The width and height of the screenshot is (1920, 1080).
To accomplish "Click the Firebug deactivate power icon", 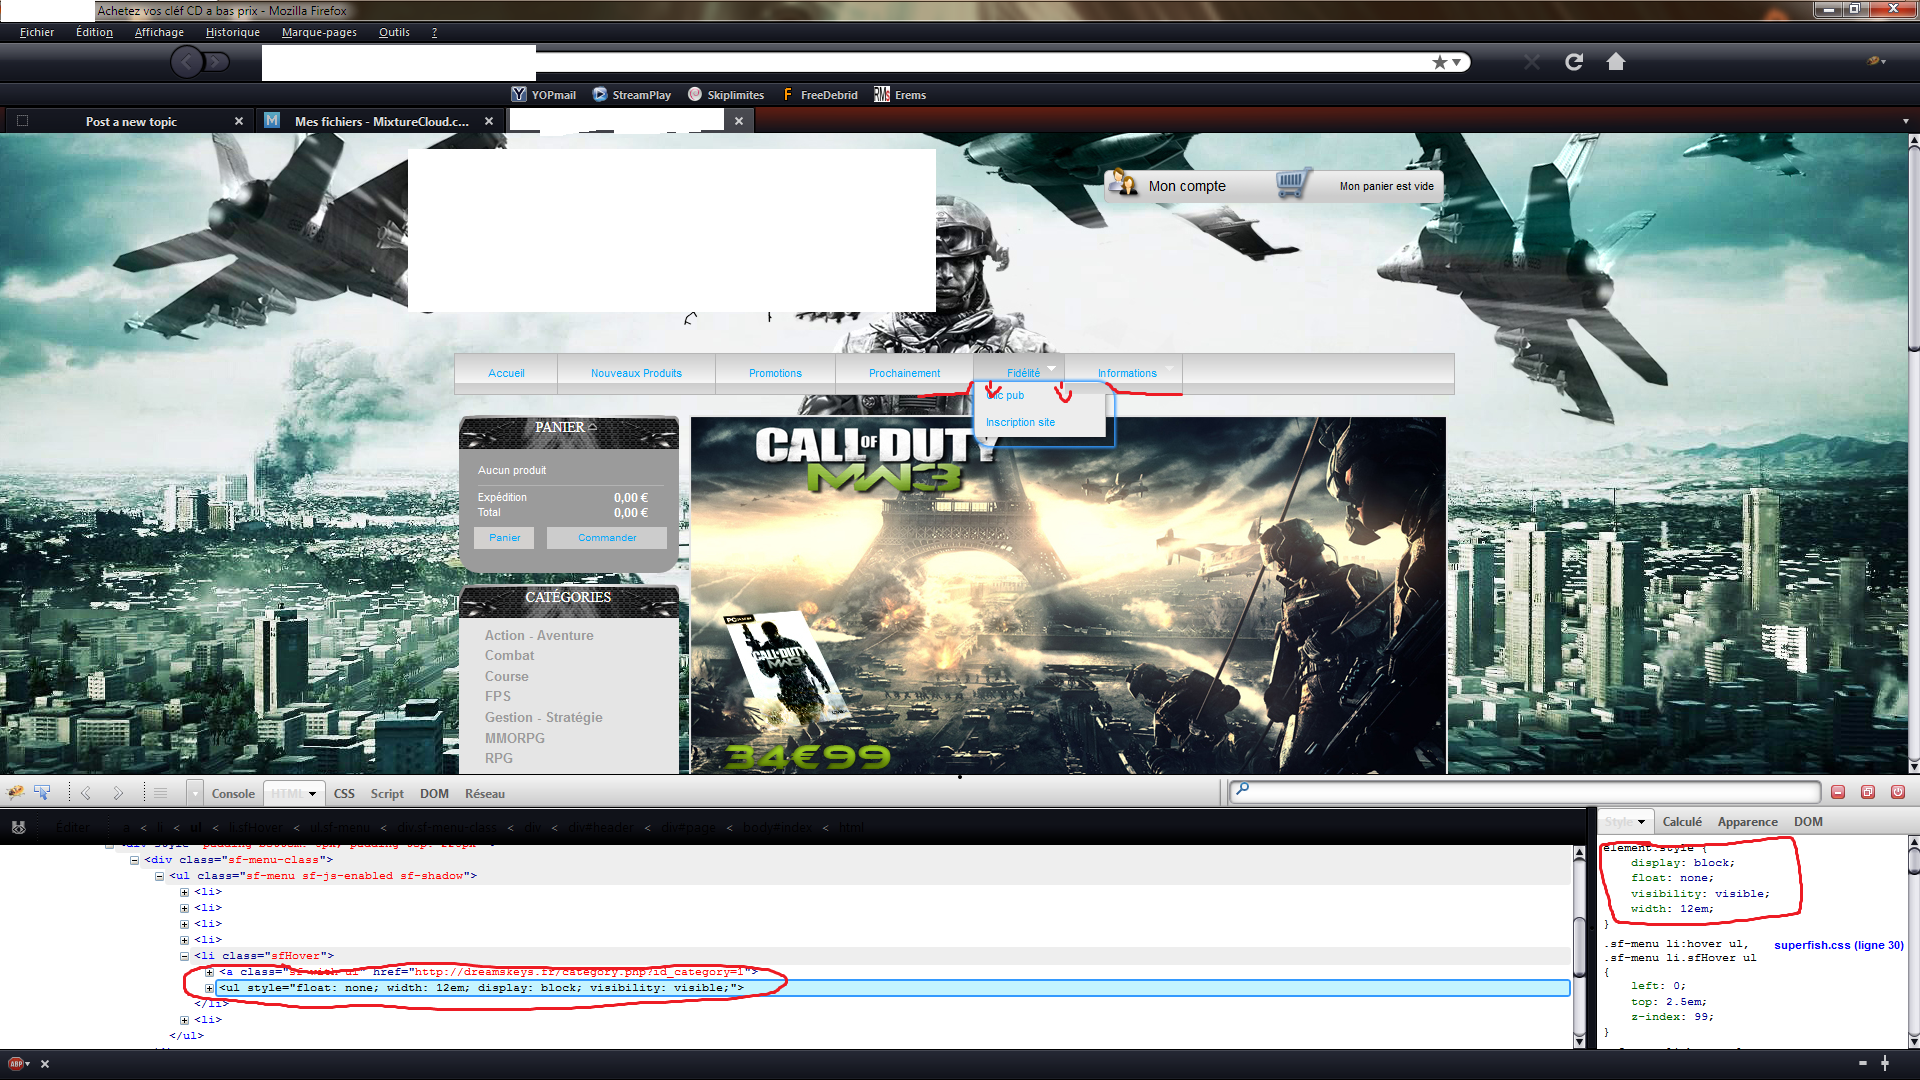I will point(1897,792).
